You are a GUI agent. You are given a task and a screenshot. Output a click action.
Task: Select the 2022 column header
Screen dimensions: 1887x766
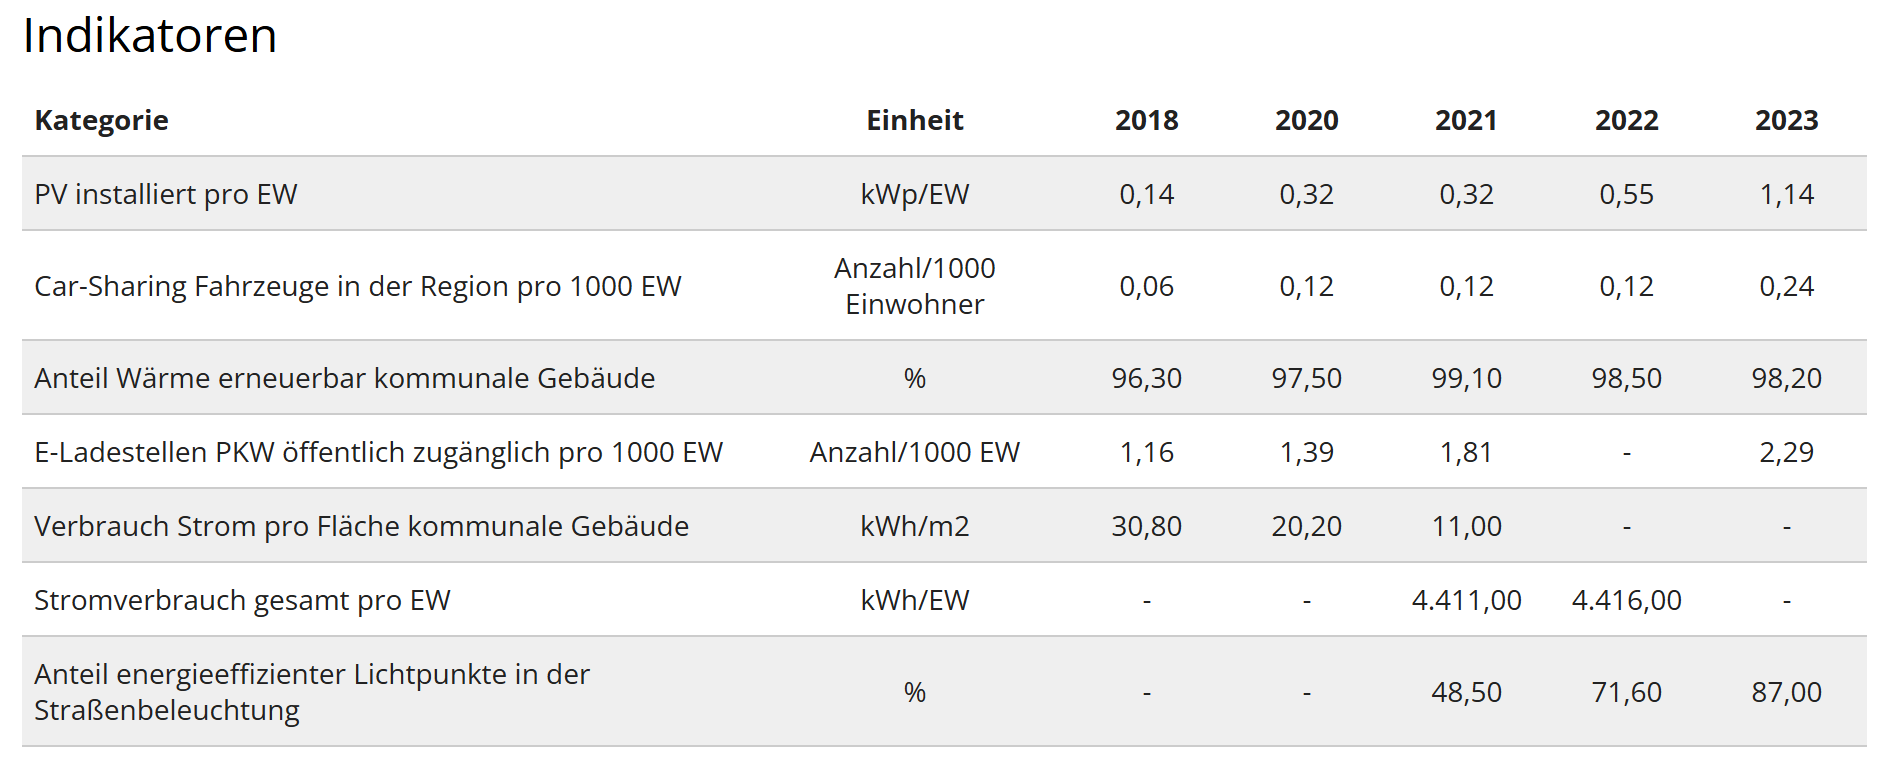coord(1626,120)
